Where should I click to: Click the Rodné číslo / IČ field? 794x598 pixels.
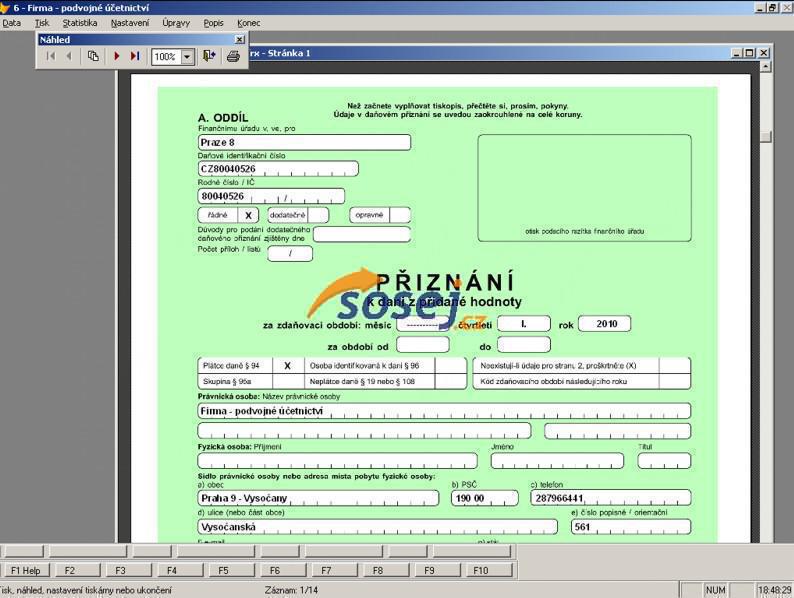coord(271,196)
